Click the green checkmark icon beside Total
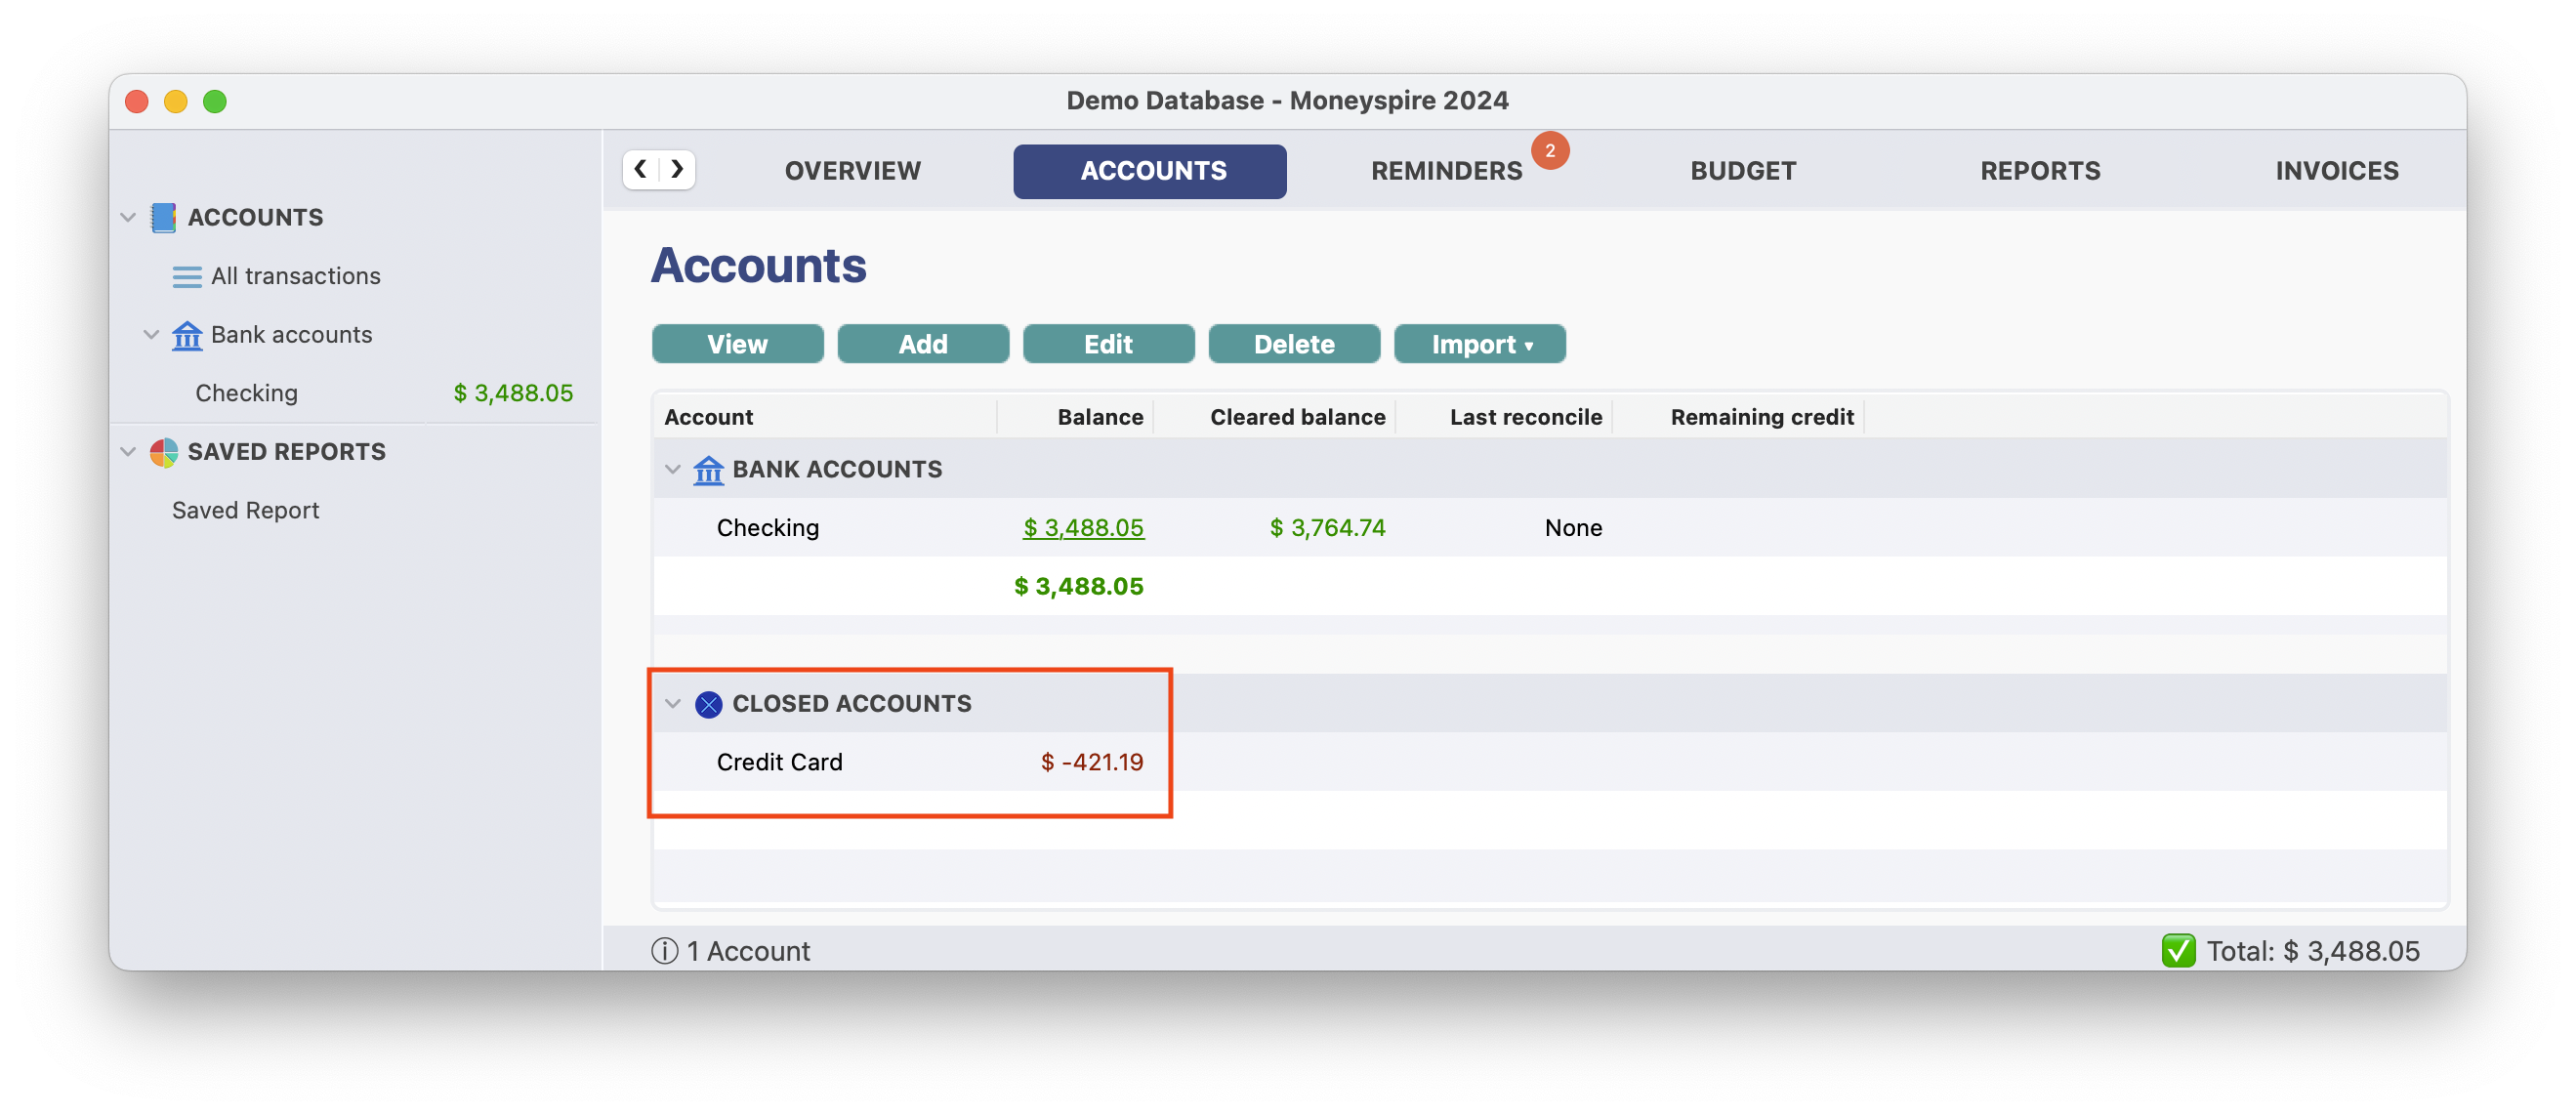Image resolution: width=2576 pixels, height=1115 pixels. click(2178, 951)
